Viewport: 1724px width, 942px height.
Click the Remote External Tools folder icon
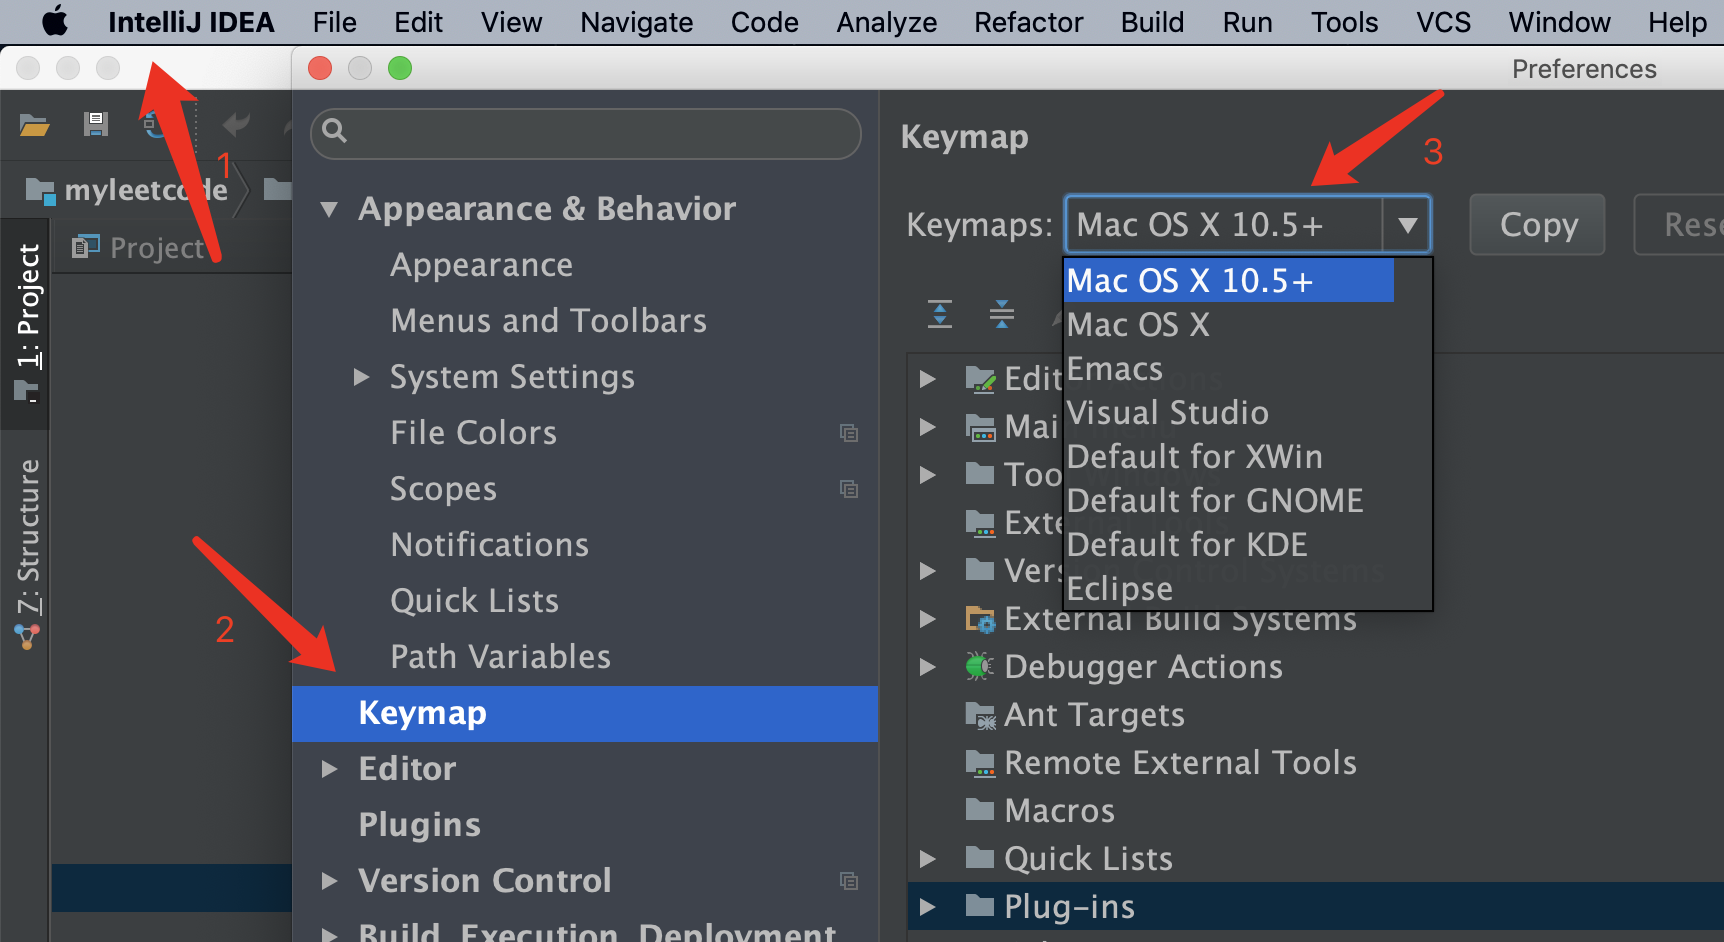click(980, 763)
